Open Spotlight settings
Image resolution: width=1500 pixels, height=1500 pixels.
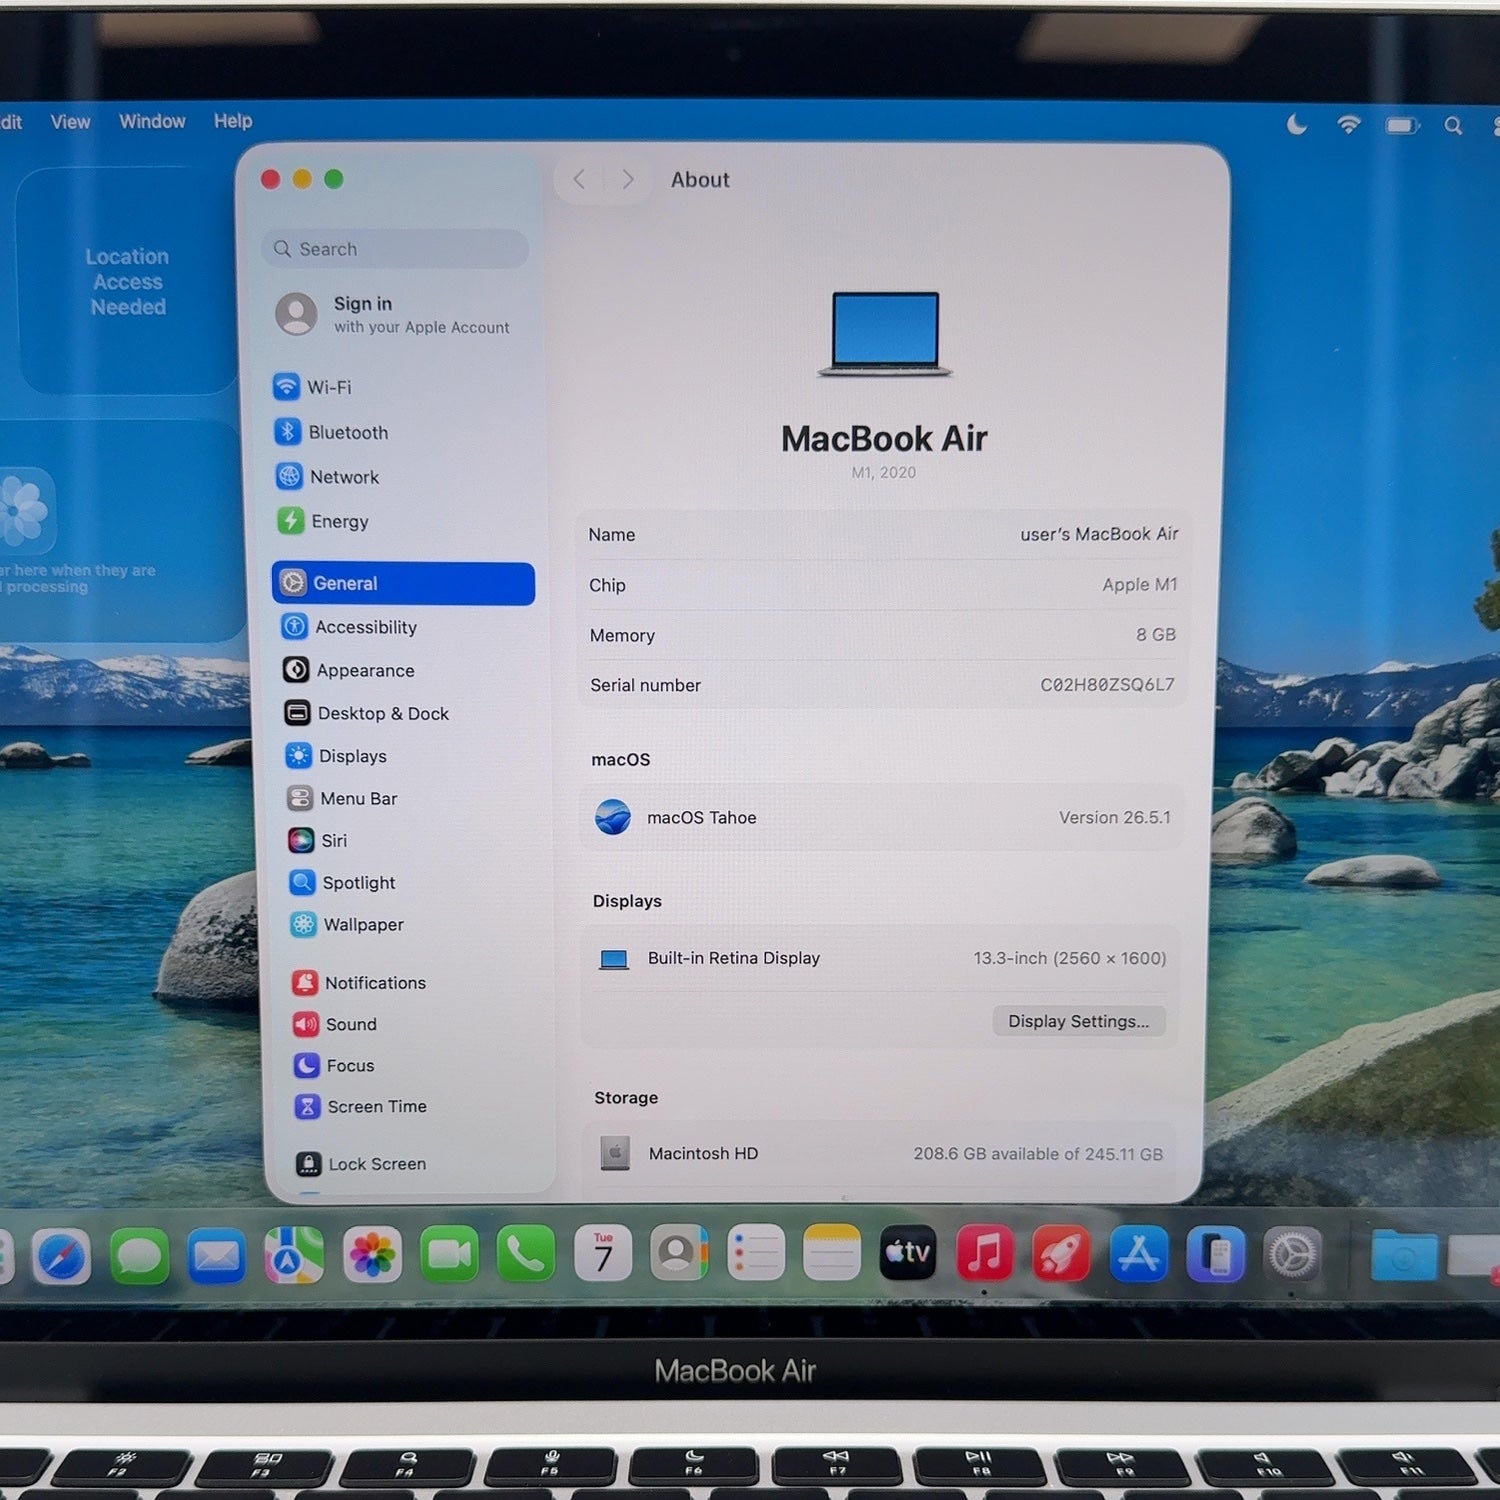(x=342, y=882)
